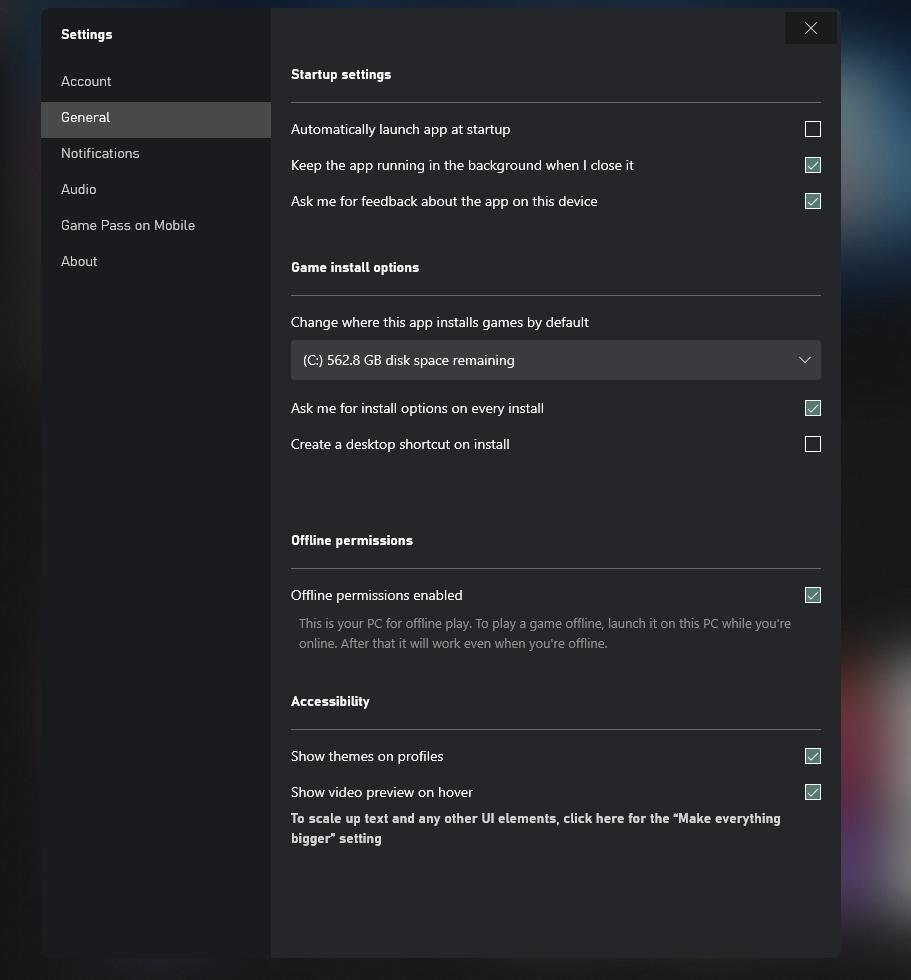Enable create a desktop shortcut on install

pyautogui.click(x=812, y=444)
